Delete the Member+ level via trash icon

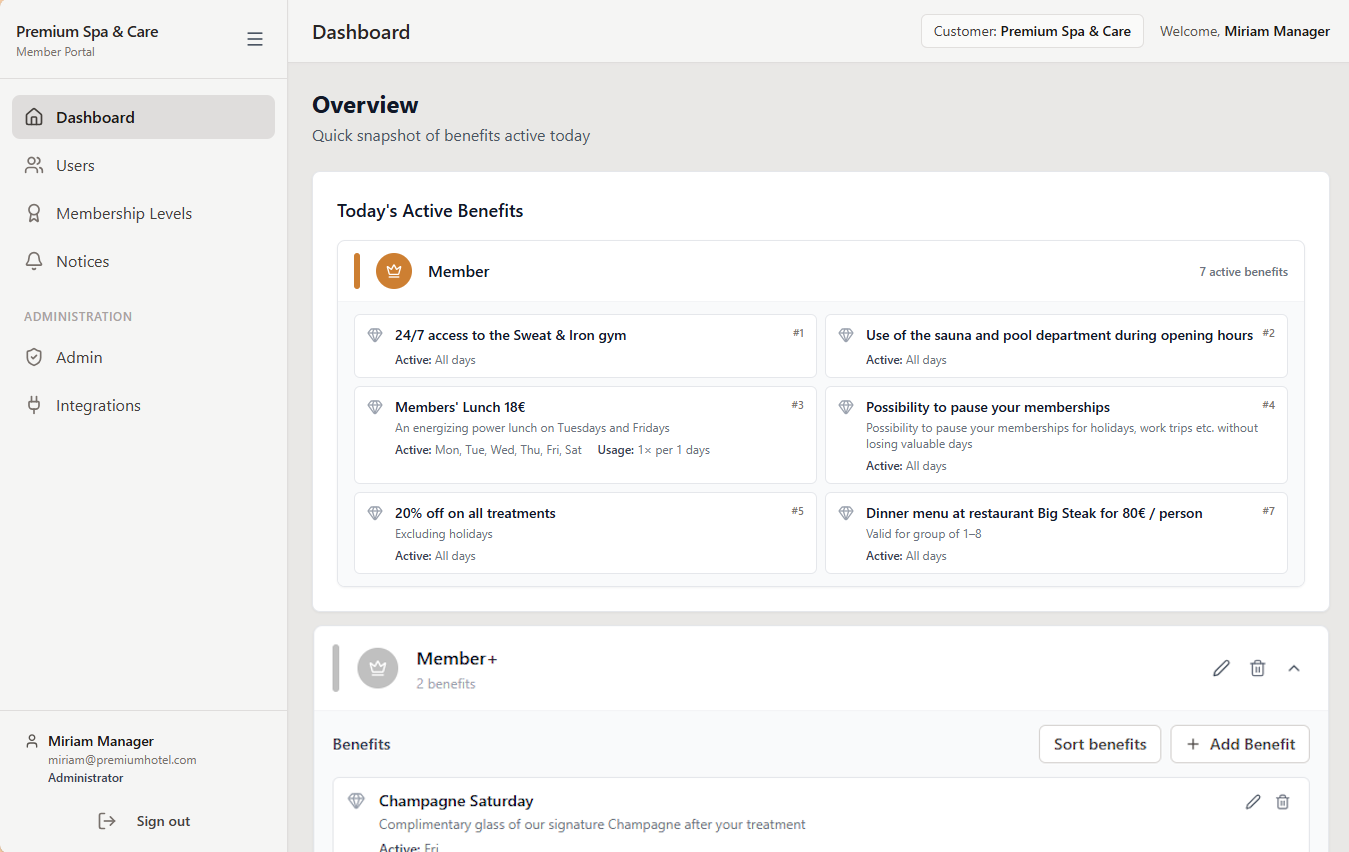pyautogui.click(x=1258, y=667)
